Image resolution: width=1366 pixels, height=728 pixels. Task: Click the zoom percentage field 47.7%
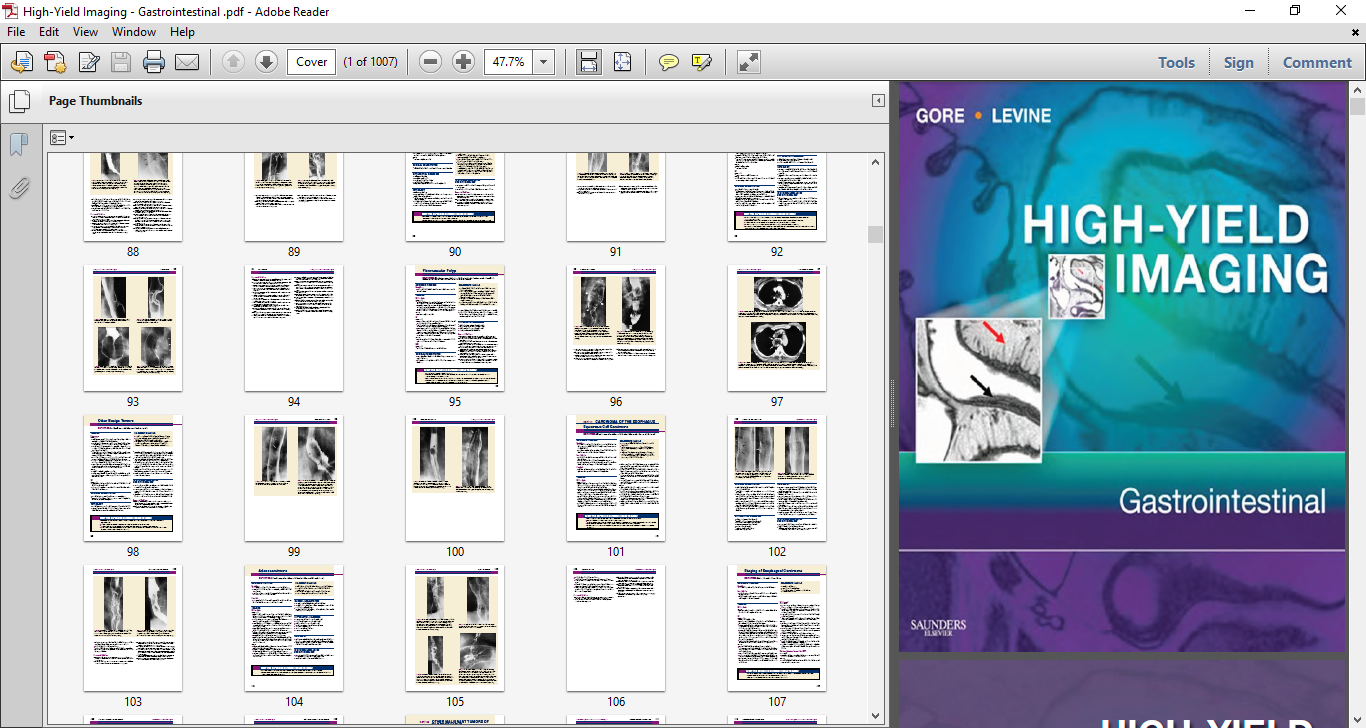(509, 62)
